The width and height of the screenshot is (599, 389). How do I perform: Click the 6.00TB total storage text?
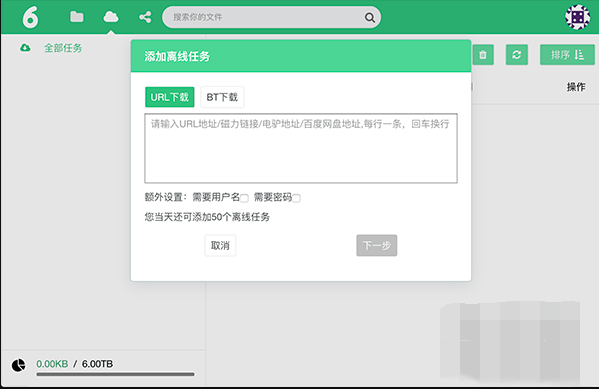click(97, 364)
